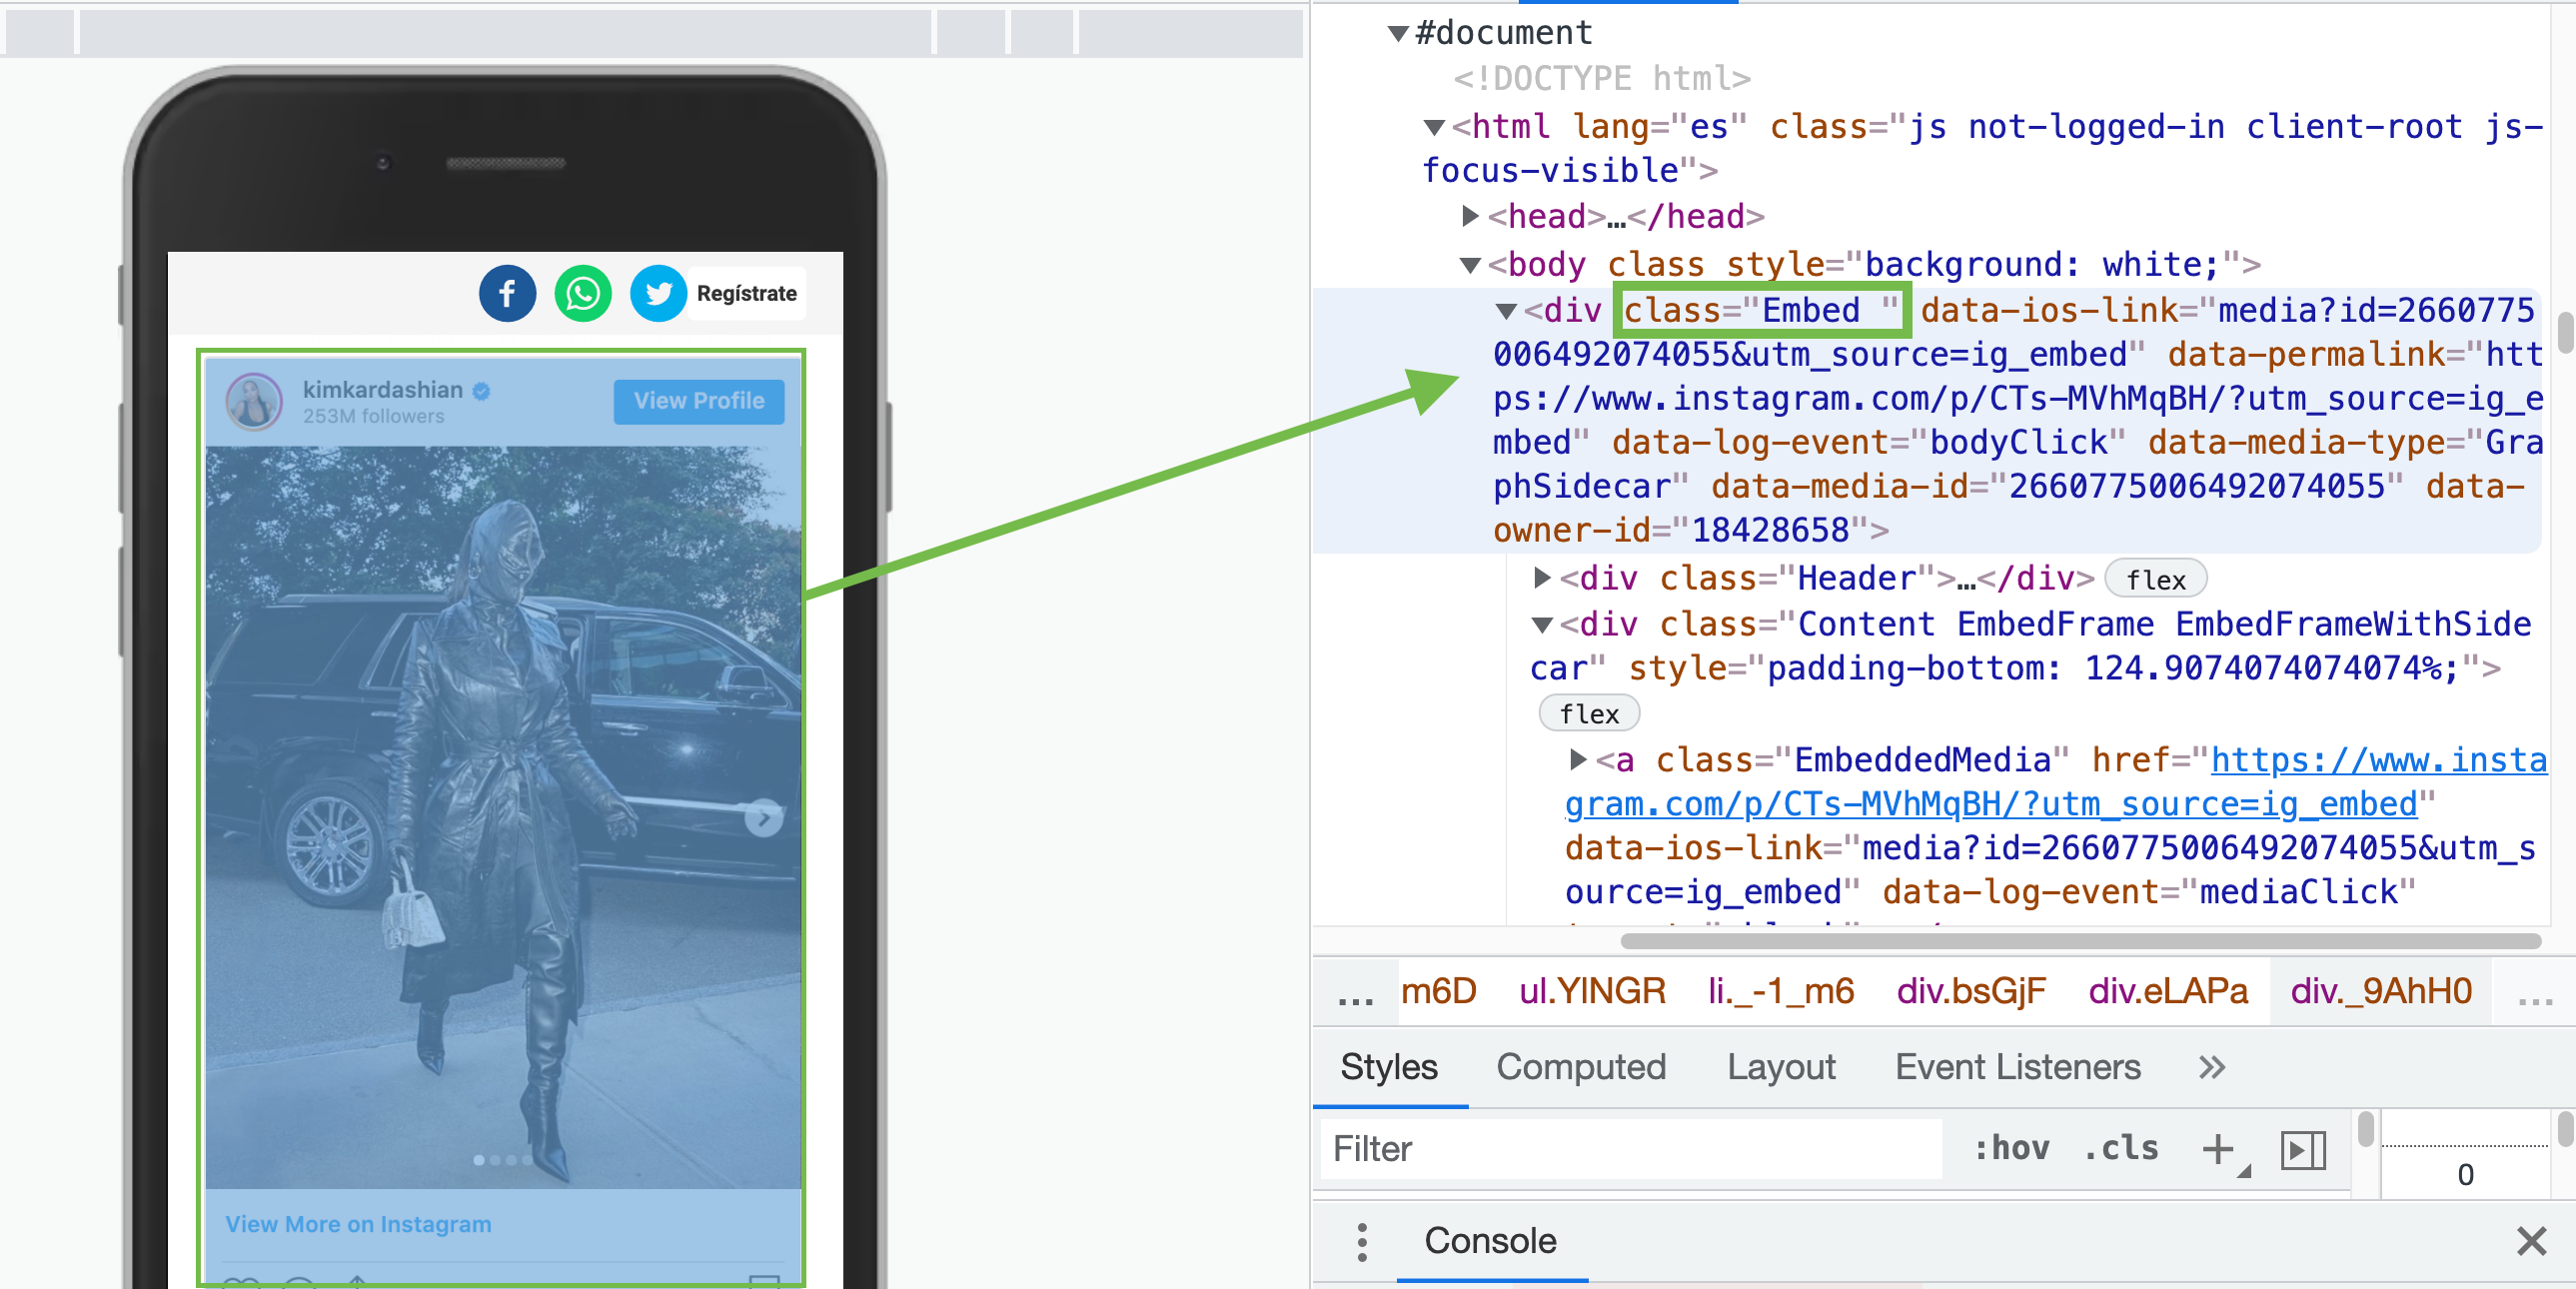Expand the div class Header node
The image size is (2576, 1289).
(1542, 578)
